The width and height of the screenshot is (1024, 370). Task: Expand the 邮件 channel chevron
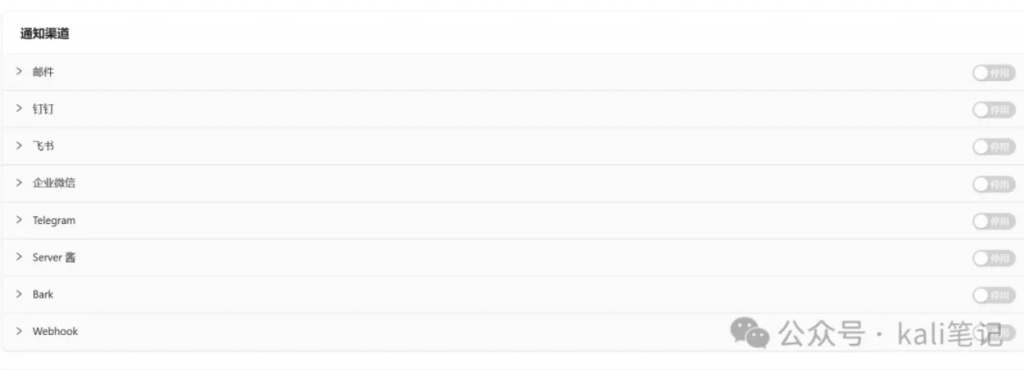[x=19, y=71]
